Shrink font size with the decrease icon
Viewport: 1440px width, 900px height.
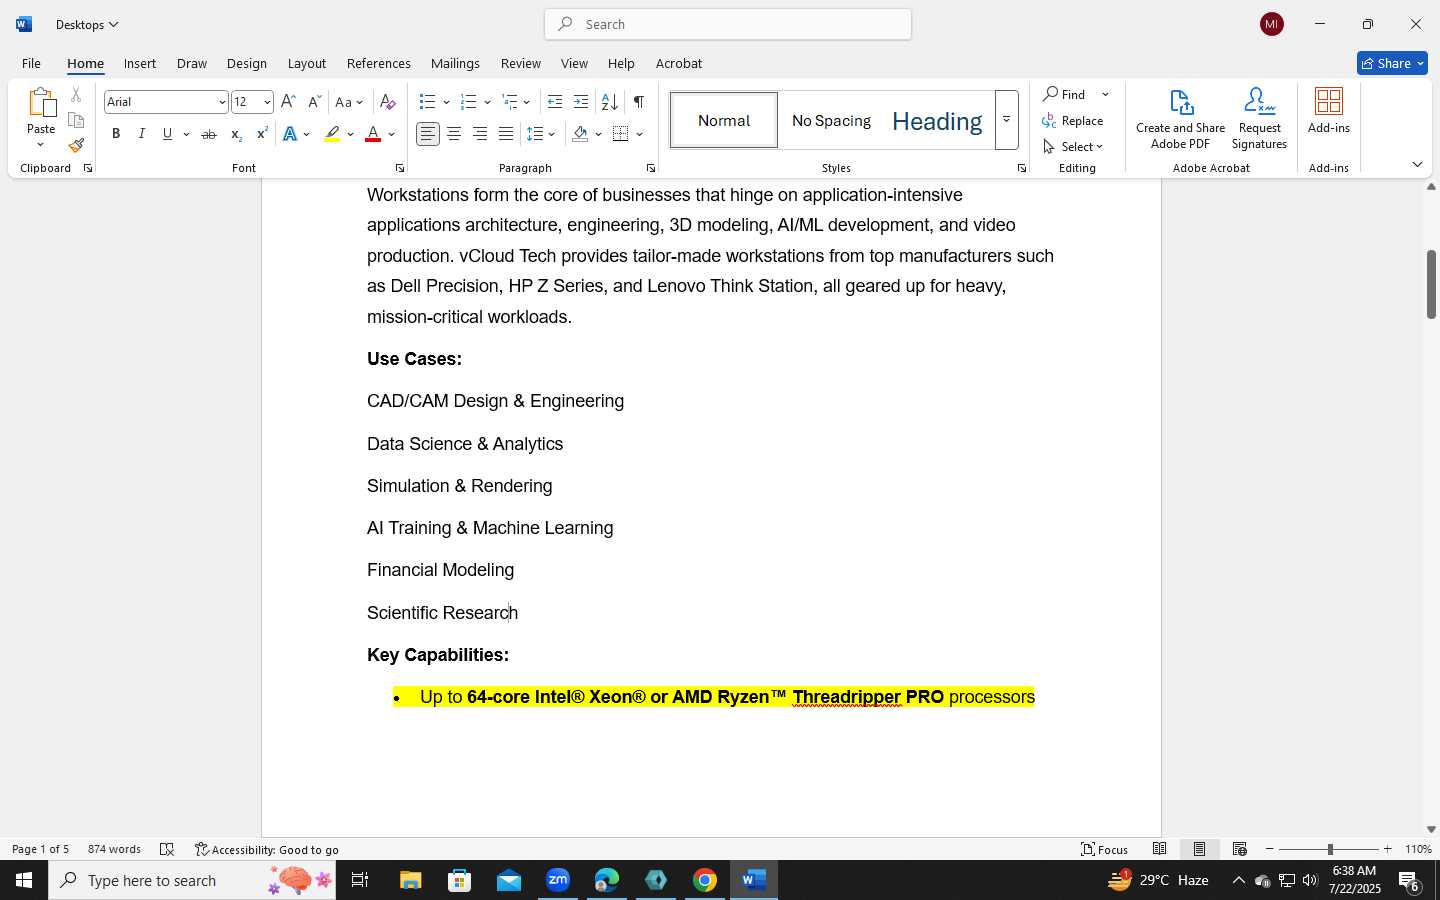(314, 102)
